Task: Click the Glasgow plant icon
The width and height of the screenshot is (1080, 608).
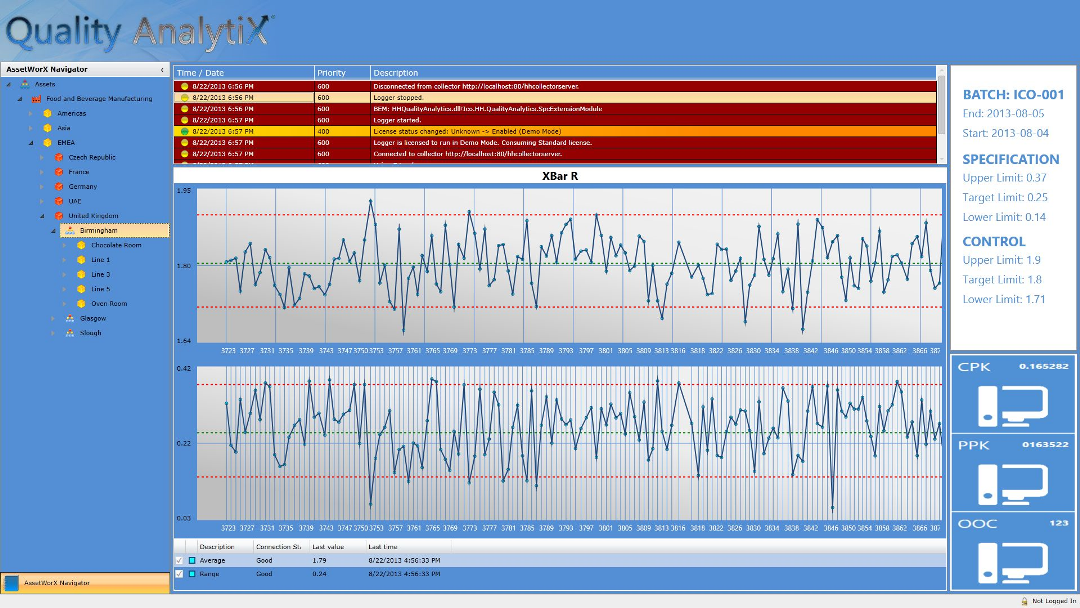Action: pos(69,316)
